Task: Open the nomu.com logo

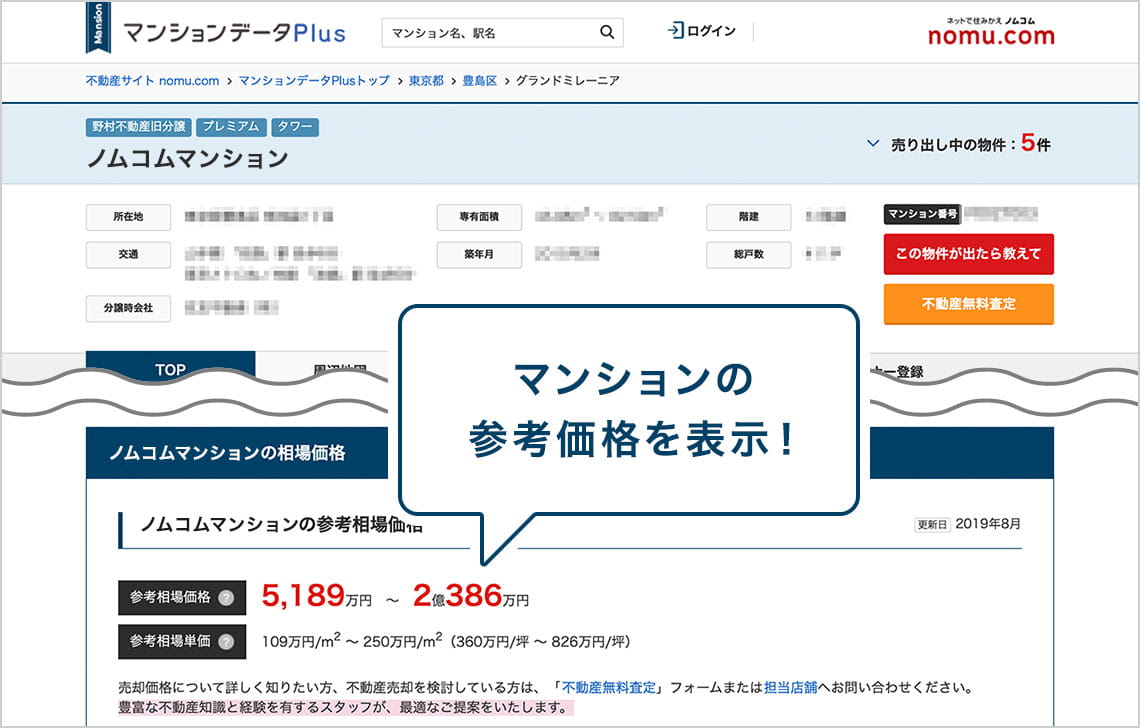Action: [x=991, y=32]
